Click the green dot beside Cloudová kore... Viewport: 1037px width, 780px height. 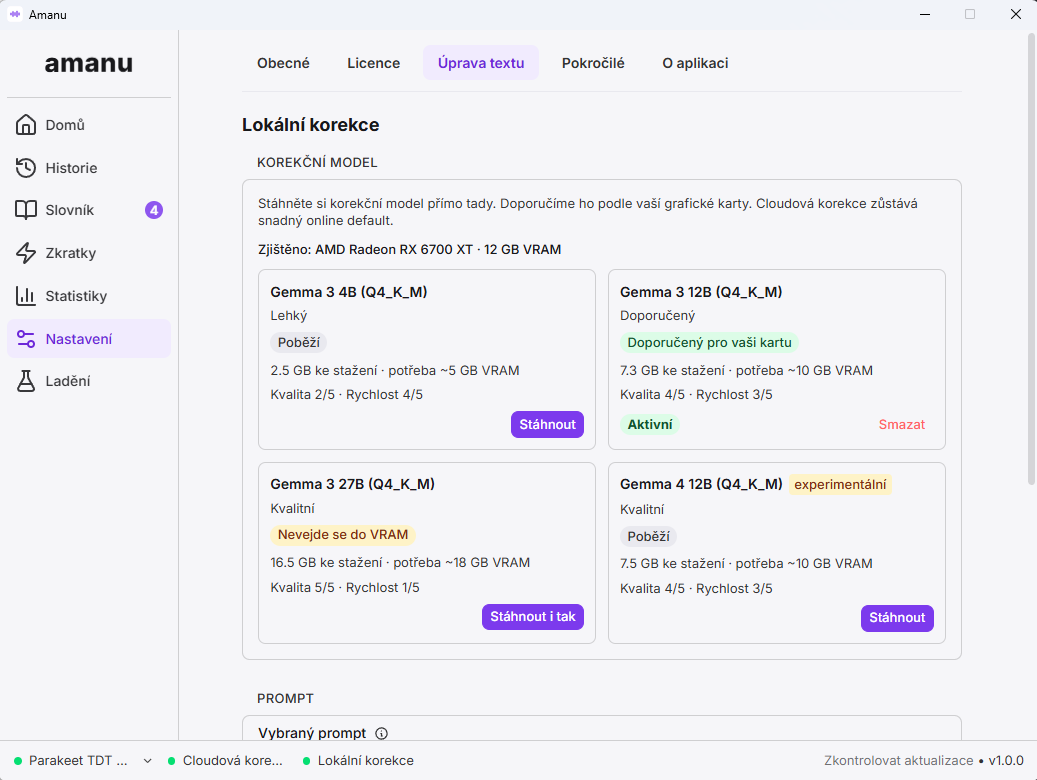(171, 761)
